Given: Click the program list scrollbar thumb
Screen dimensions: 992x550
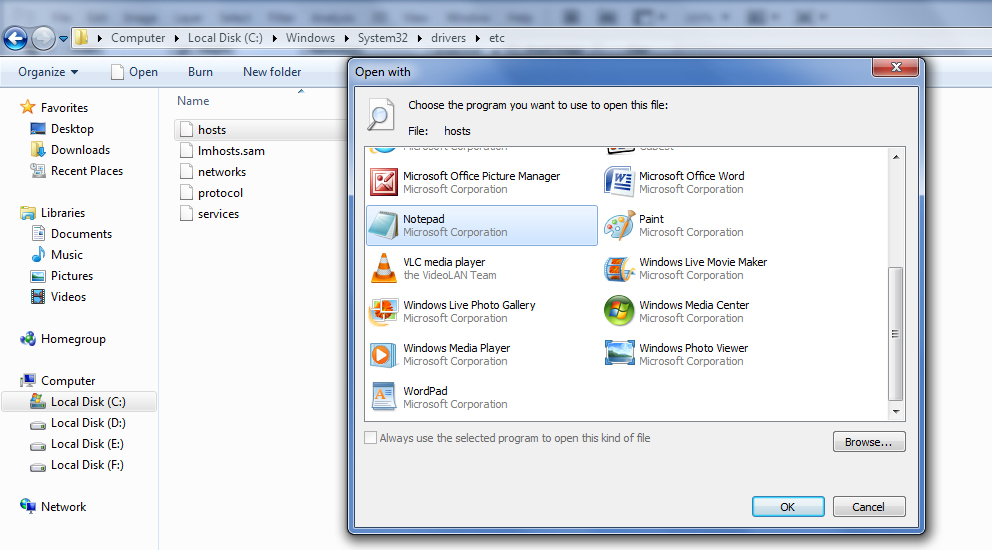Looking at the screenshot, I should [x=895, y=334].
